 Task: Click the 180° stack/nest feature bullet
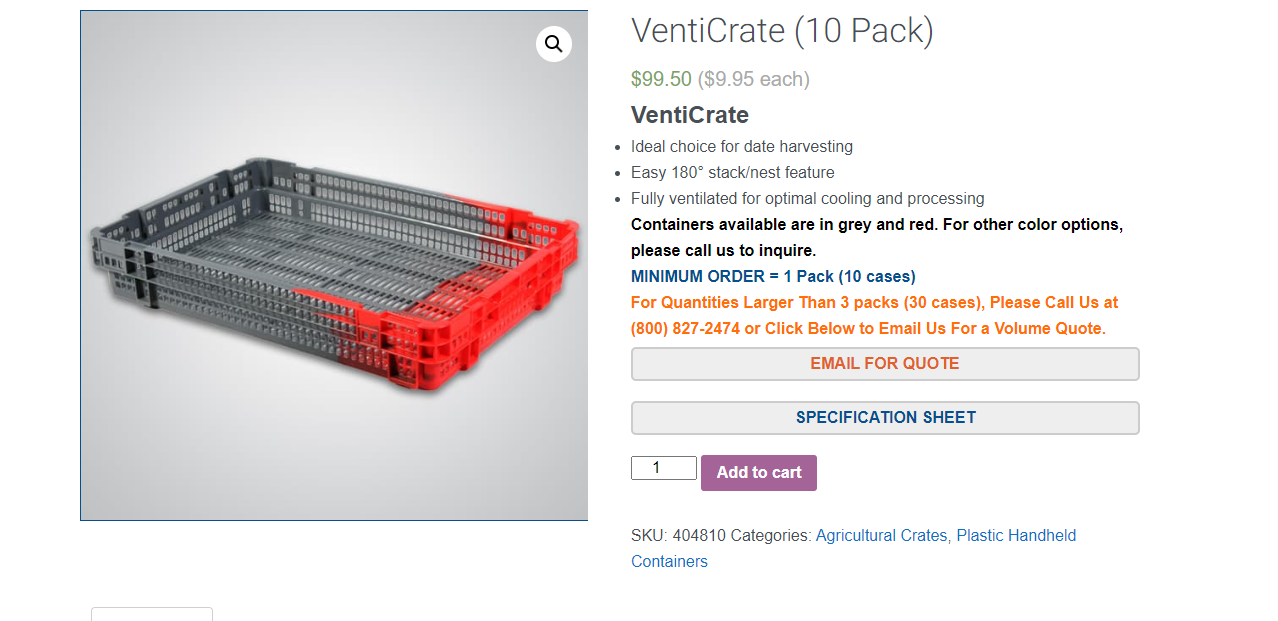(x=732, y=173)
